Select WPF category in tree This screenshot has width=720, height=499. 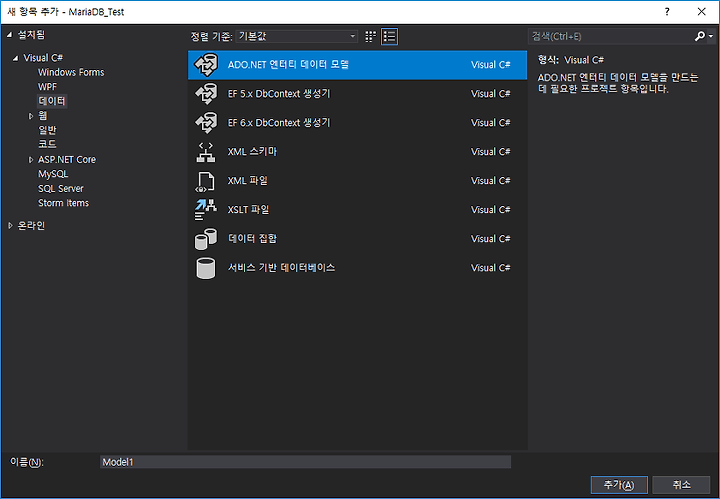click(x=47, y=87)
